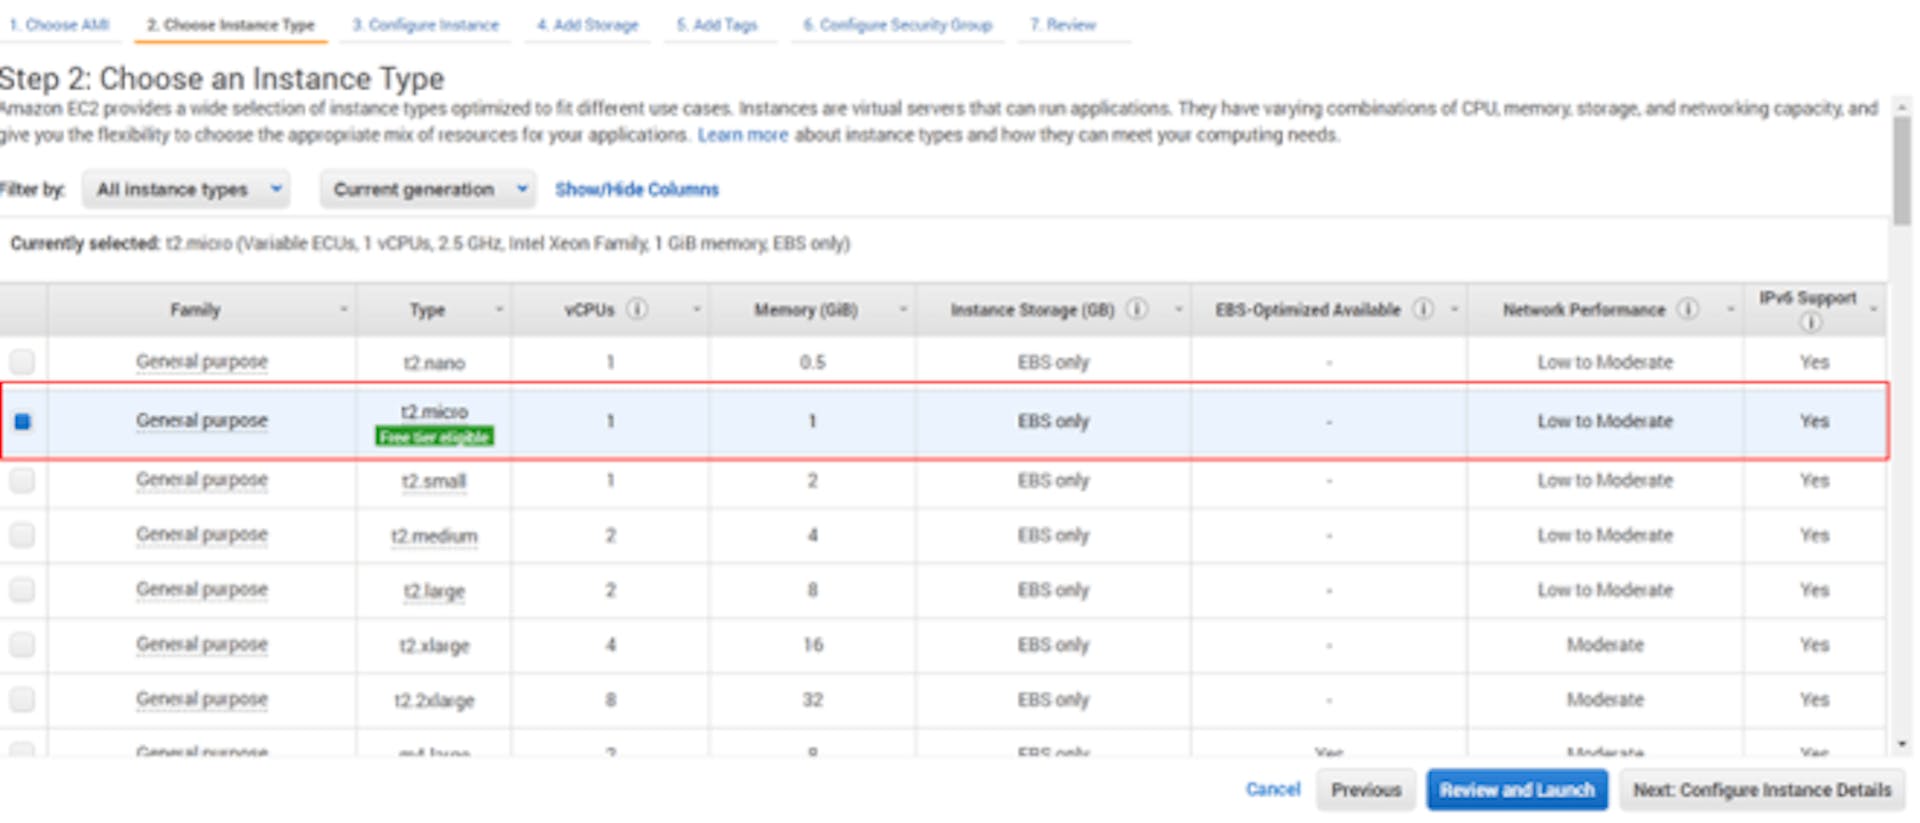Image resolution: width=1920 pixels, height=823 pixels.
Task: Open Network Performance column sort arrow
Action: coord(1730,310)
